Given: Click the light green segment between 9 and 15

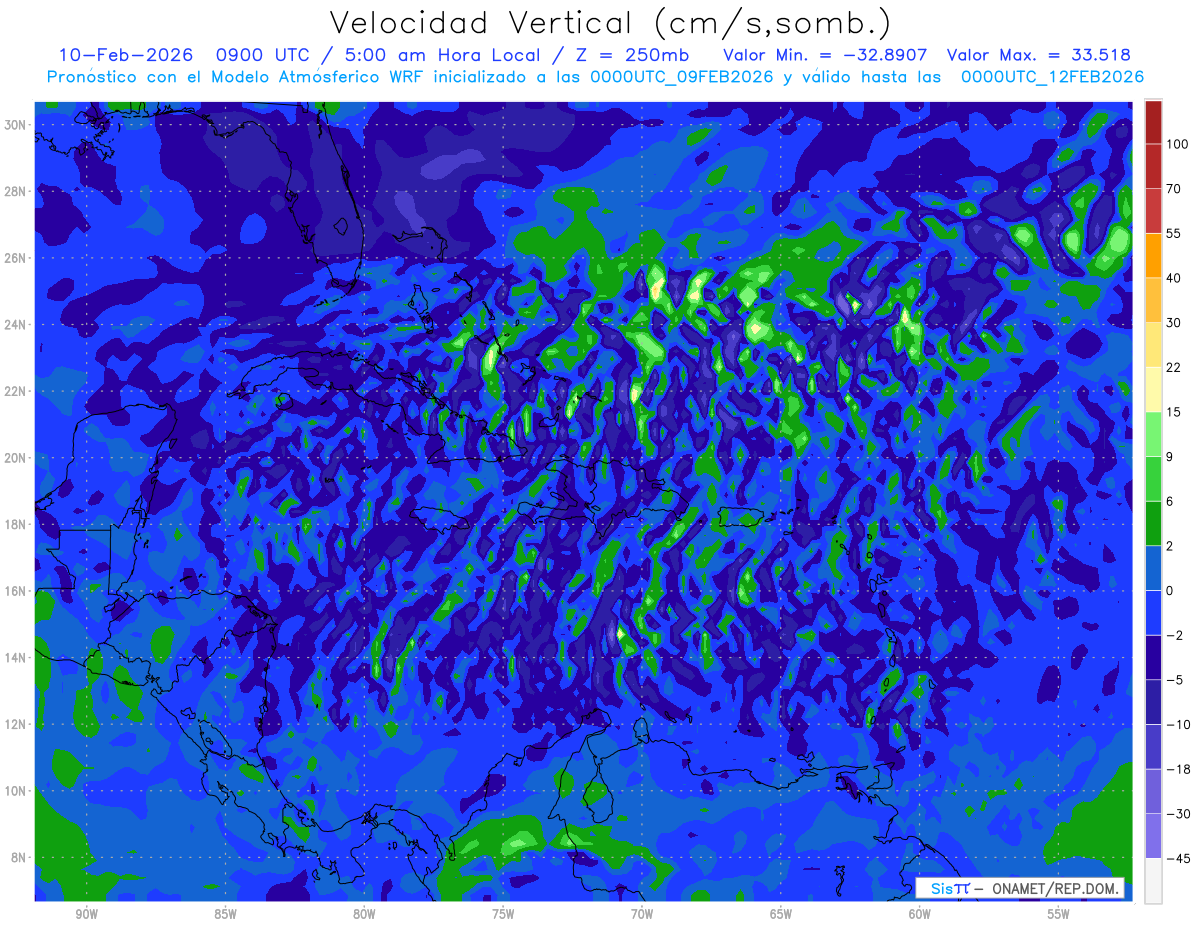Looking at the screenshot, I should pos(1153,434).
